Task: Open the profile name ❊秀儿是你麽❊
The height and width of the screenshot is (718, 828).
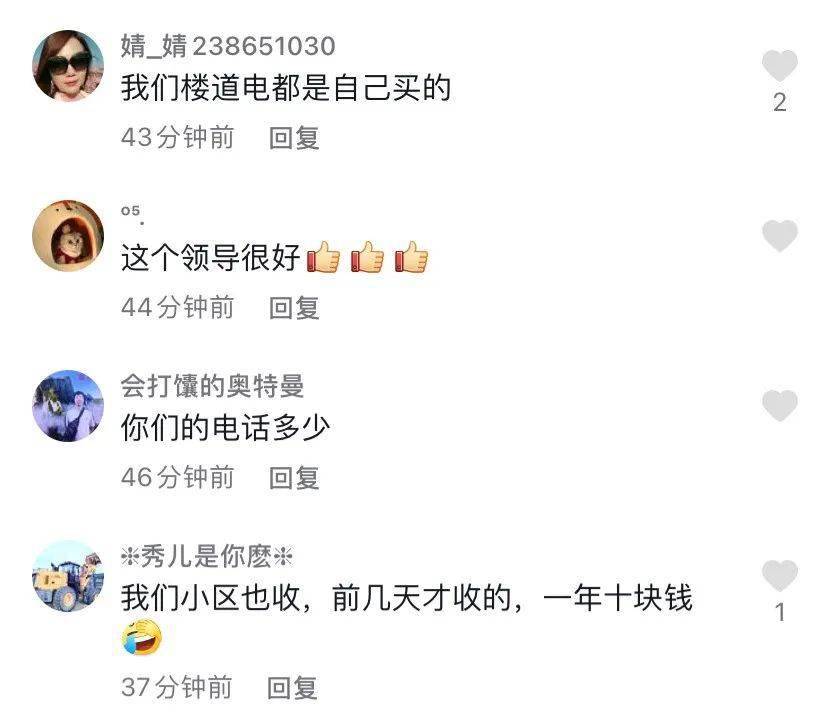Action: pyautogui.click(x=206, y=556)
